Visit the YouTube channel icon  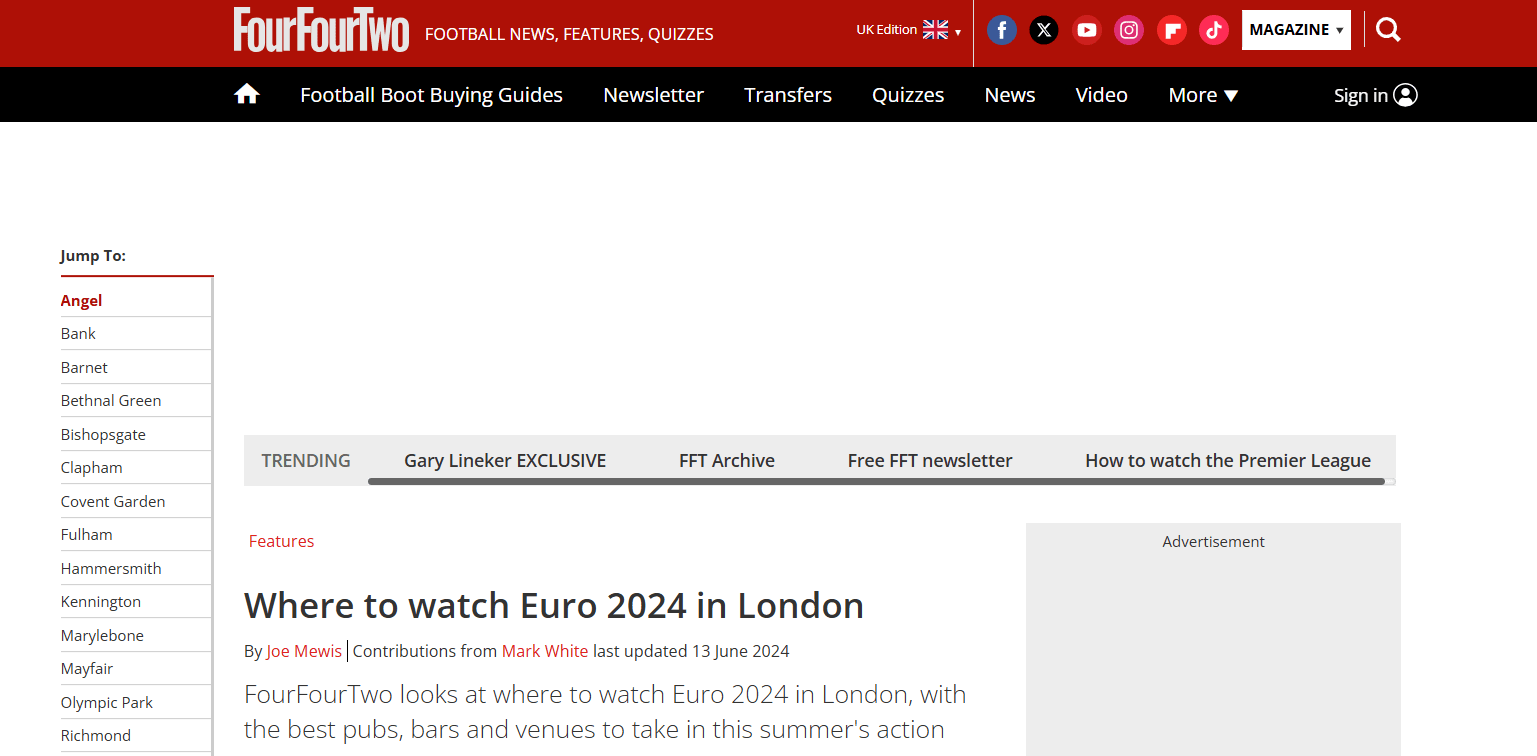coord(1086,30)
